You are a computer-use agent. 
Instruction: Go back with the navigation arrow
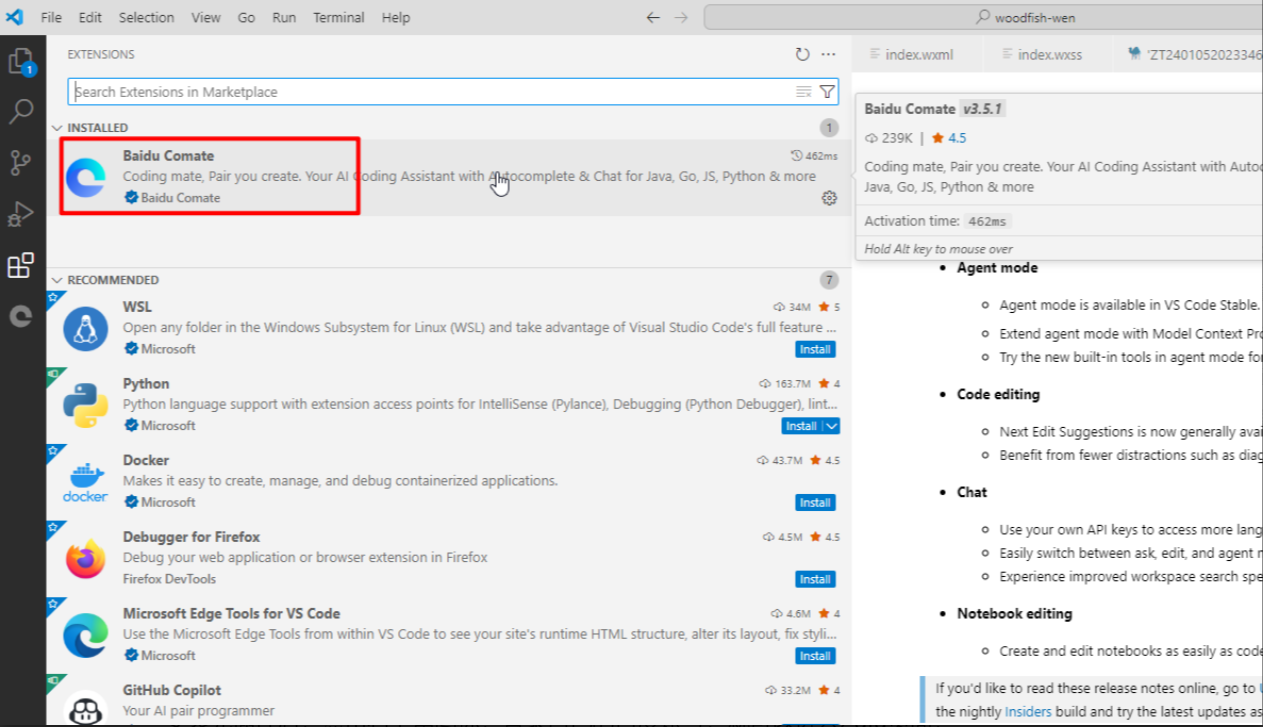(653, 18)
